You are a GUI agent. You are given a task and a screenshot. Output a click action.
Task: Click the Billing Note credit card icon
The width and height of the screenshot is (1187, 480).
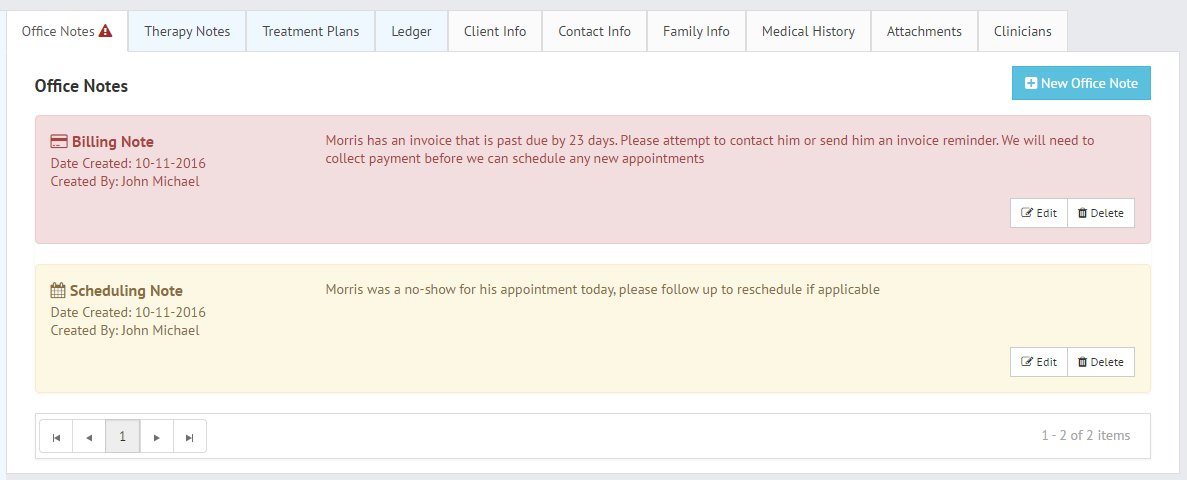(59, 142)
